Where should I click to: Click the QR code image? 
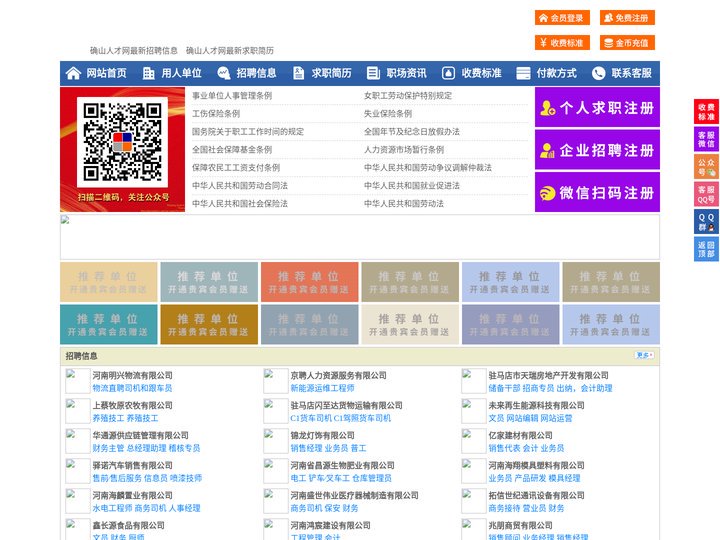(x=122, y=142)
